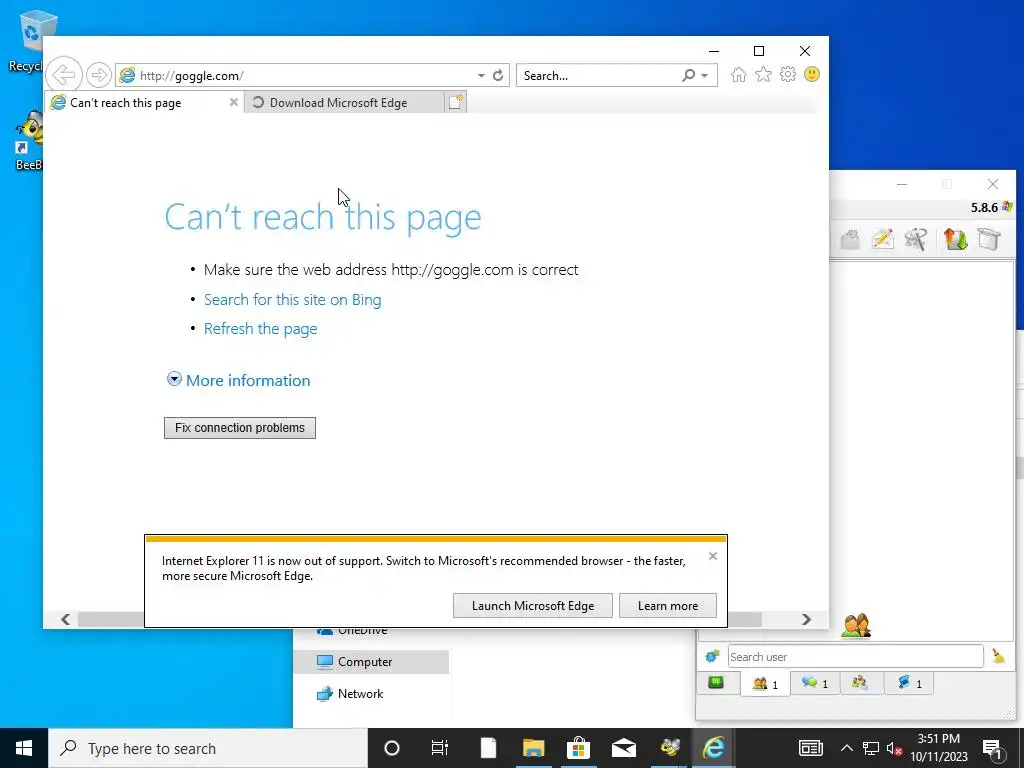1024x768 pixels.
Task: Expand the More information section
Action: point(174,379)
